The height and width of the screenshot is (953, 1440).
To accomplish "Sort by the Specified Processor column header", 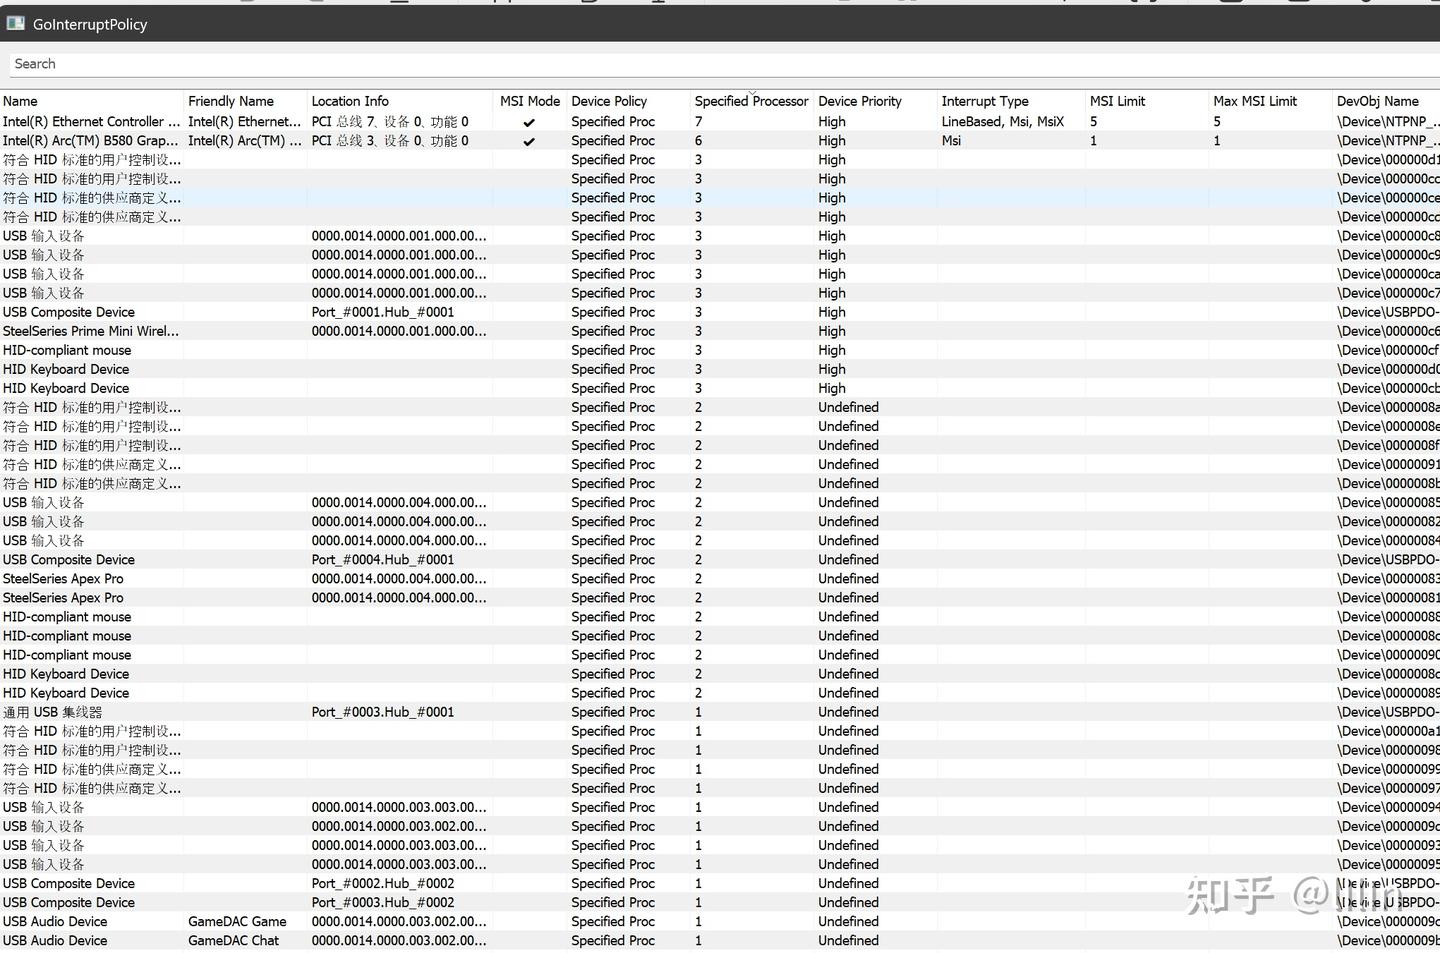I will 751,101.
